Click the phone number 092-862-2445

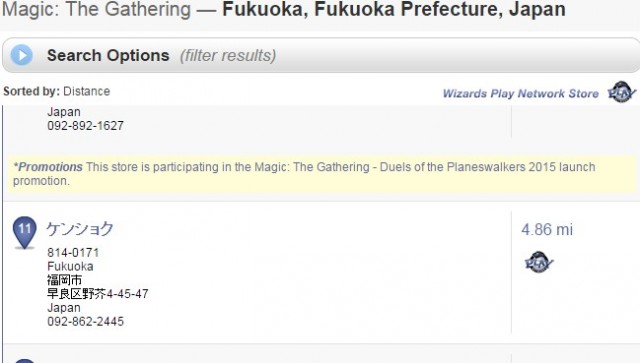point(85,321)
